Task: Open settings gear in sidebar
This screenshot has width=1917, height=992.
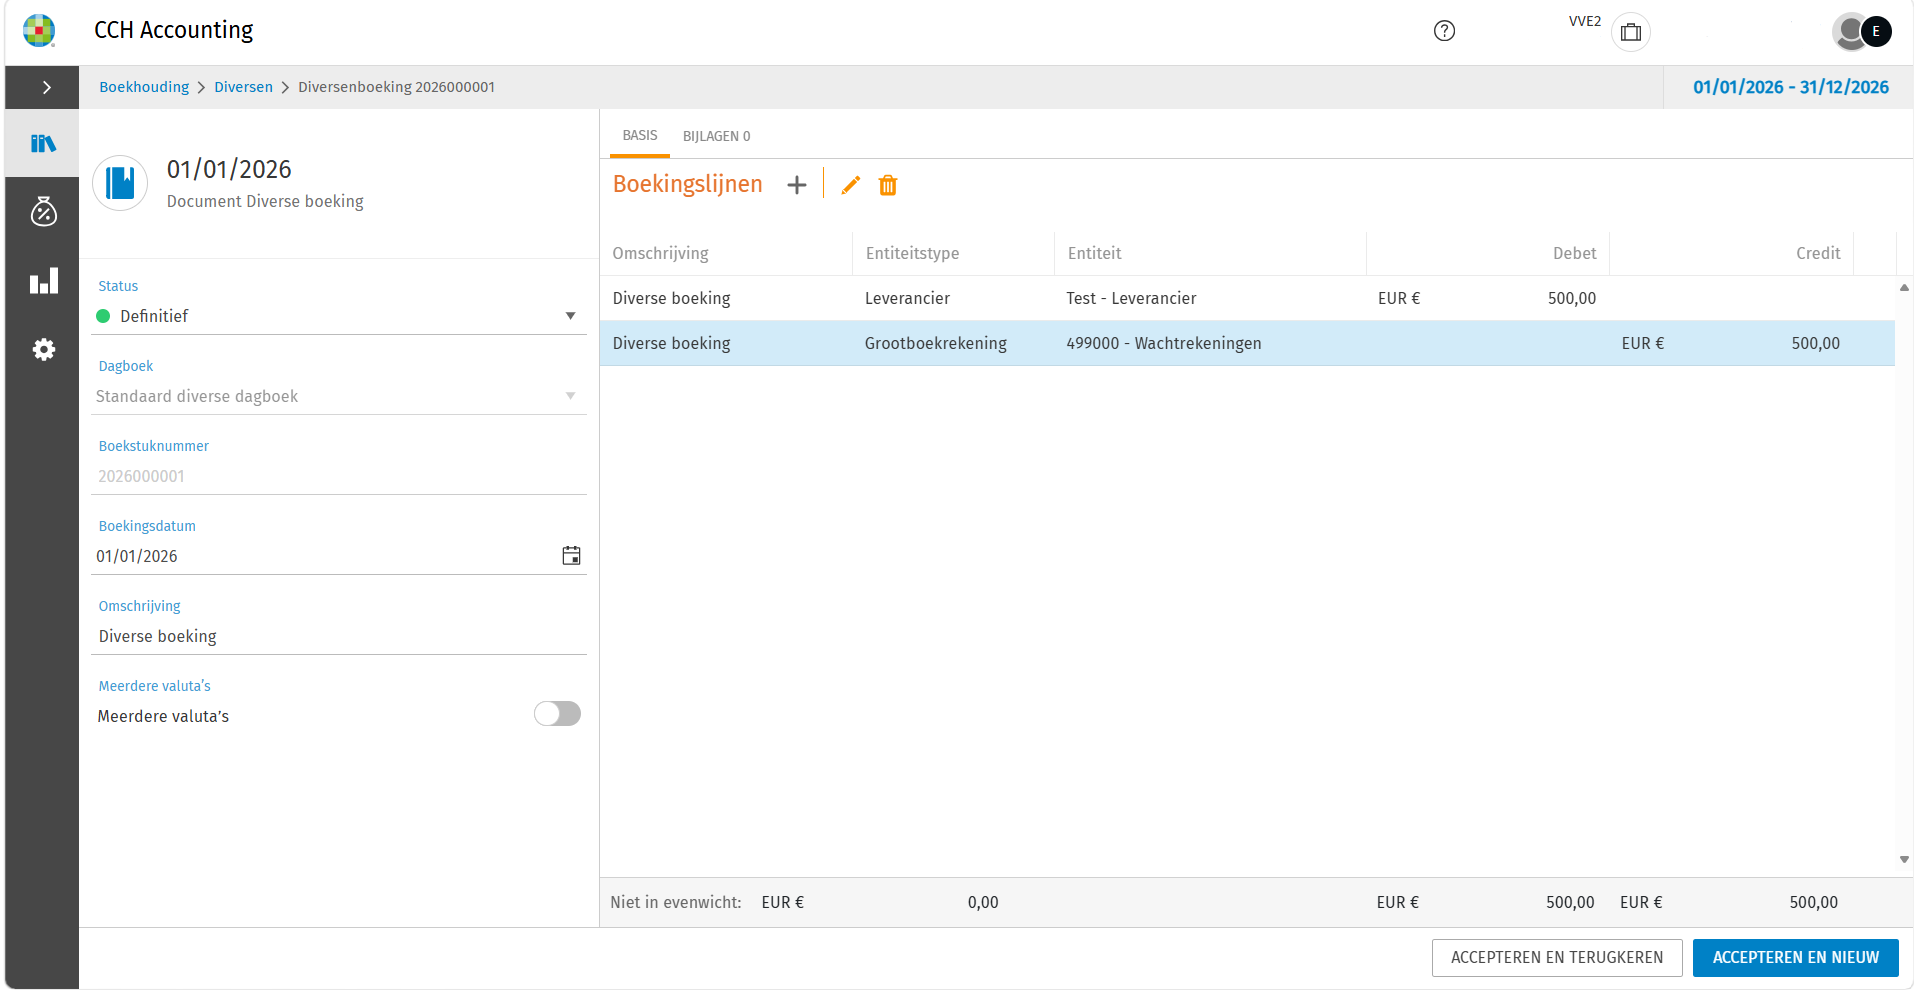Action: (43, 349)
